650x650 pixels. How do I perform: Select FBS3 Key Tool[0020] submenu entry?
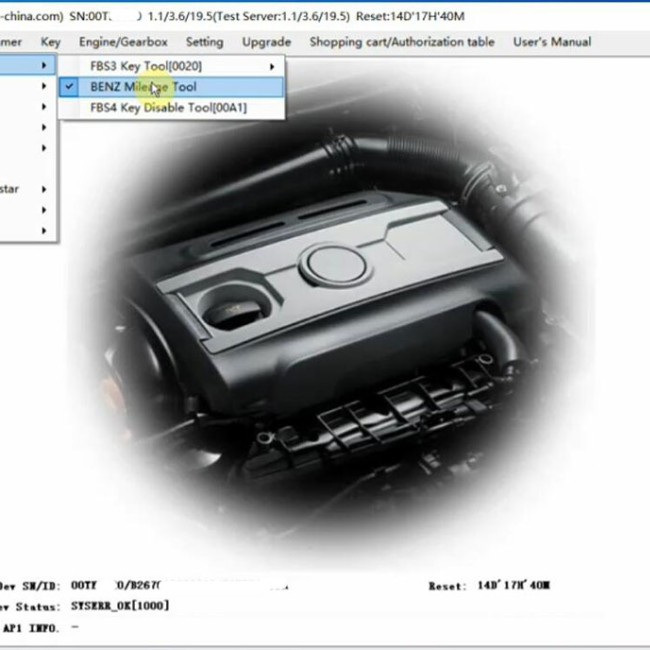coord(171,66)
